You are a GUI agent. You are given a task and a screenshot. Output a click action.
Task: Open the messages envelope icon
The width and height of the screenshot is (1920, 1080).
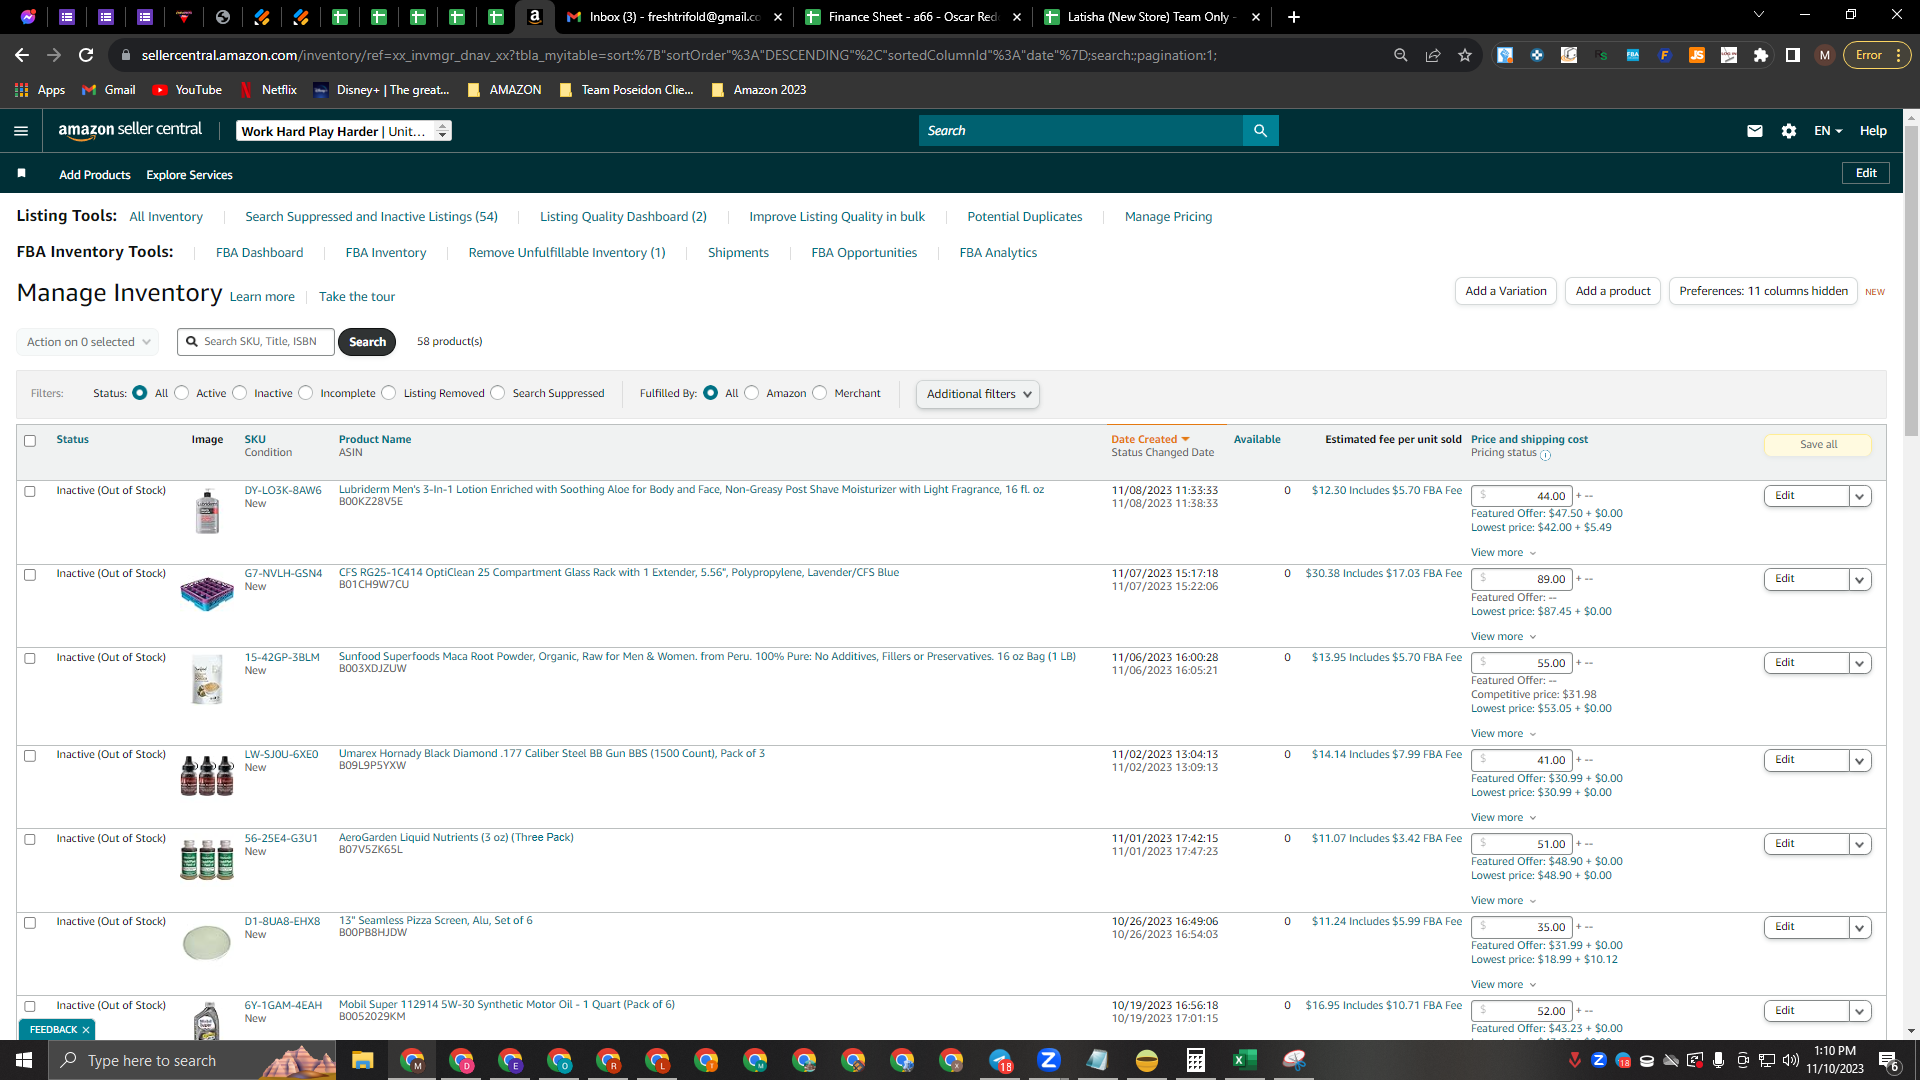point(1755,131)
